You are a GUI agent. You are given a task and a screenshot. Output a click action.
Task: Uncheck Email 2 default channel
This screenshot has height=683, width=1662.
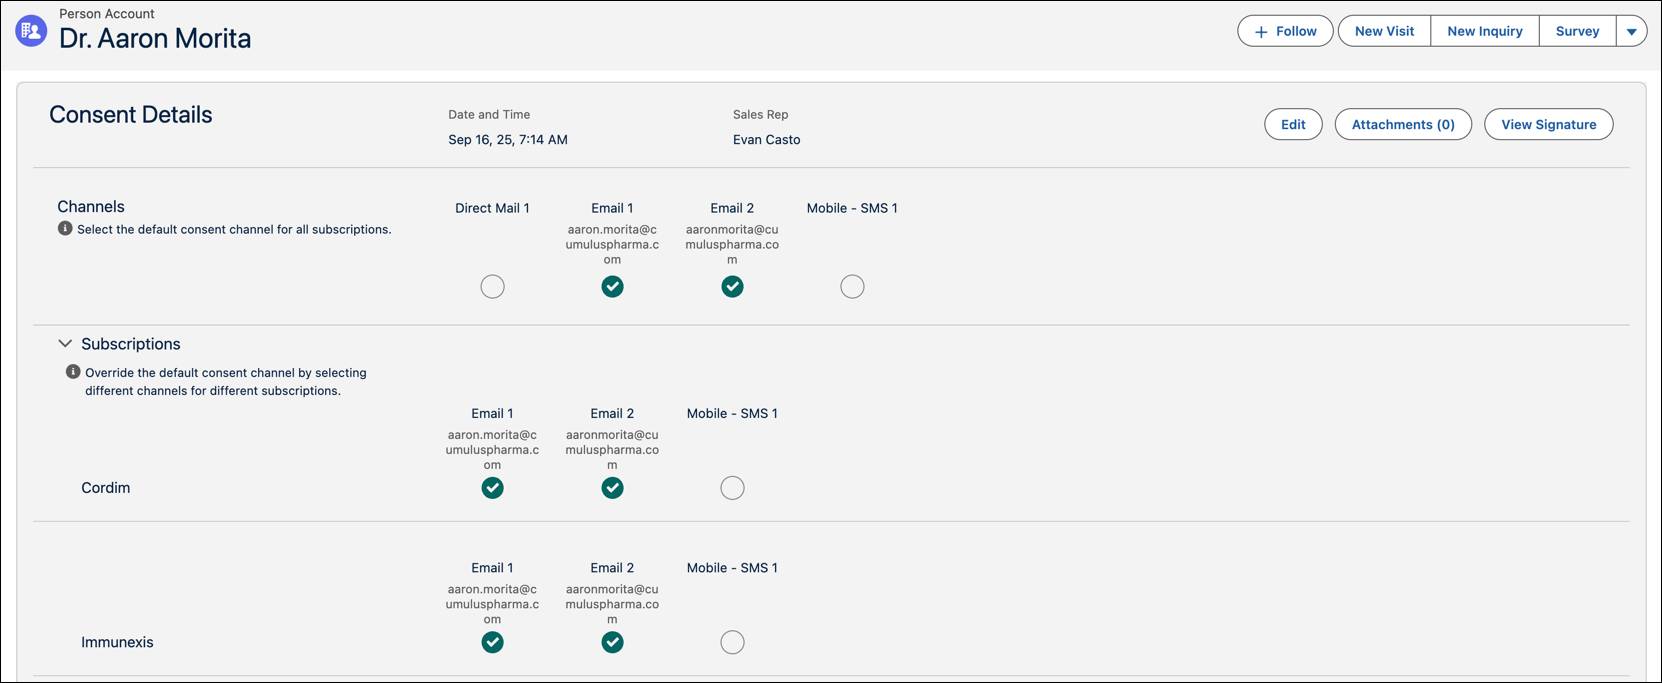tap(732, 287)
